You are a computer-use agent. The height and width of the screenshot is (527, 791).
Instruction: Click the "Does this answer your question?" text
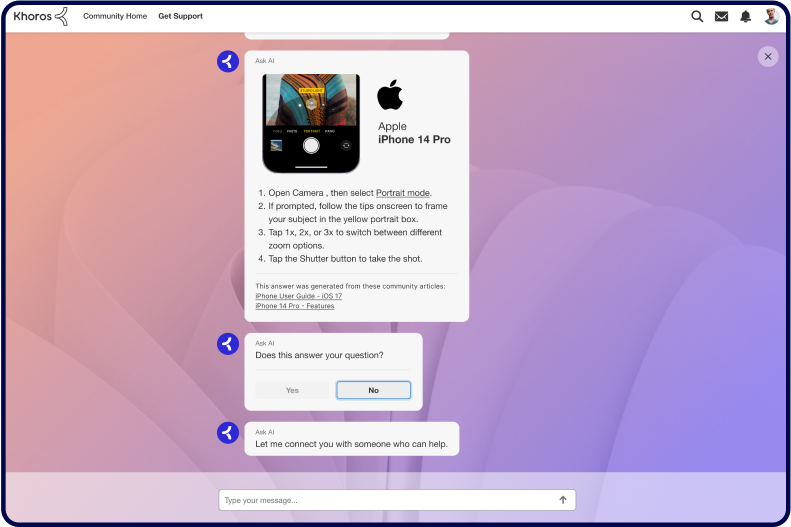click(319, 355)
